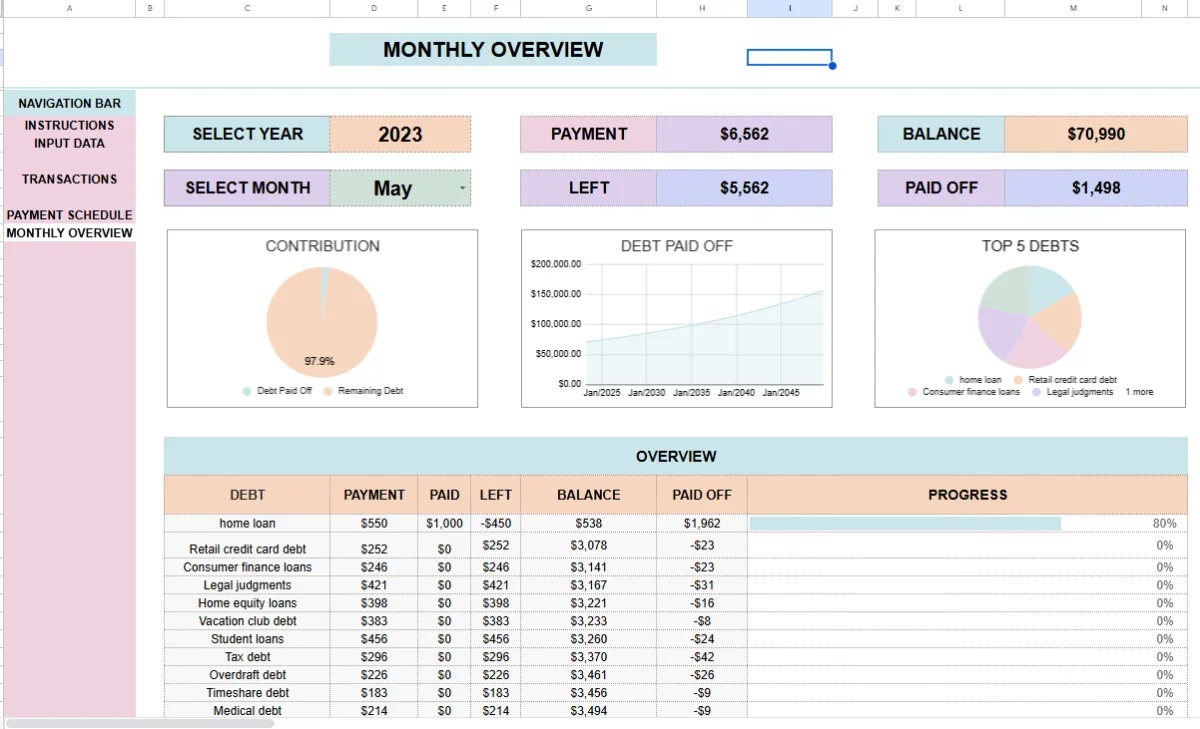Select the Student loans debt cell

coord(247,639)
